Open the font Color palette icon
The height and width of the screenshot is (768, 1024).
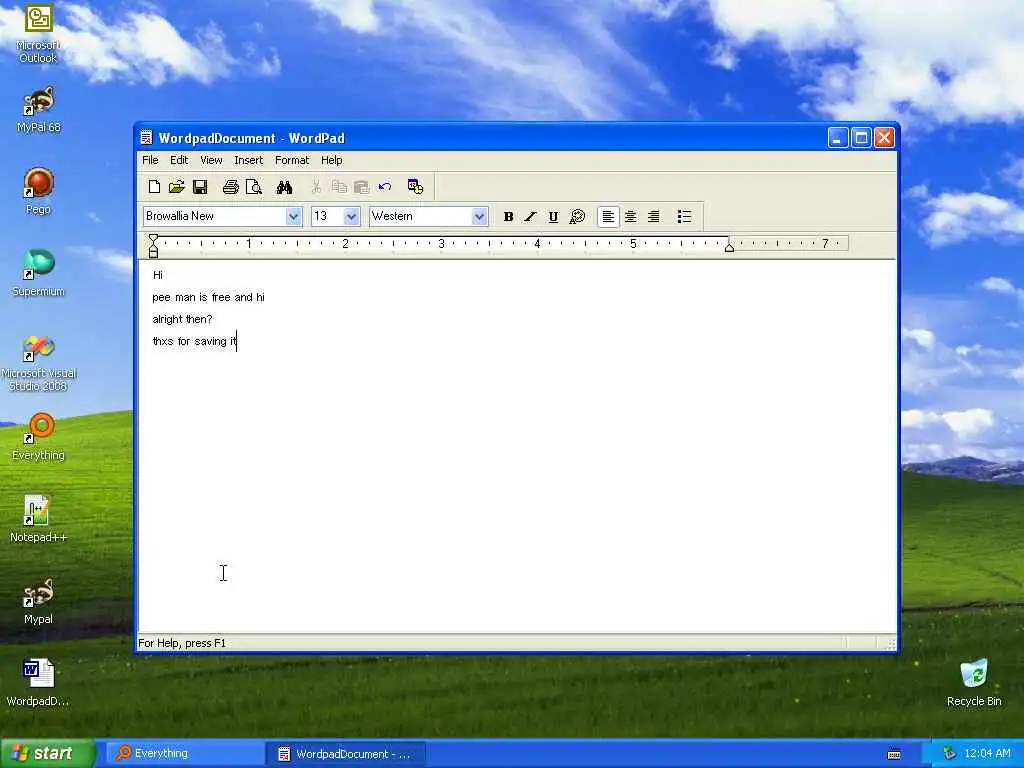click(x=577, y=217)
